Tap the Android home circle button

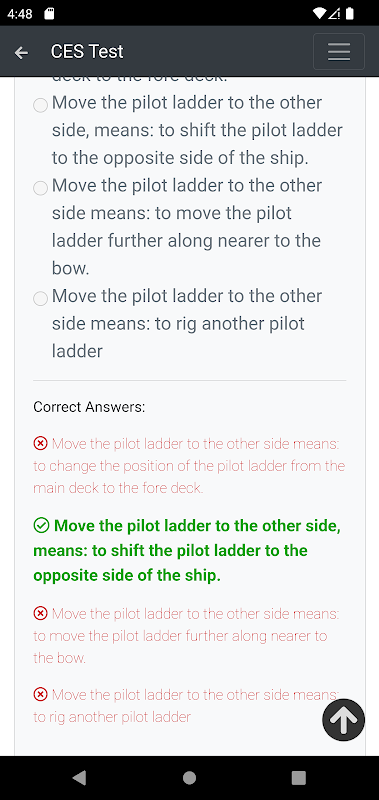pyautogui.click(x=189, y=778)
